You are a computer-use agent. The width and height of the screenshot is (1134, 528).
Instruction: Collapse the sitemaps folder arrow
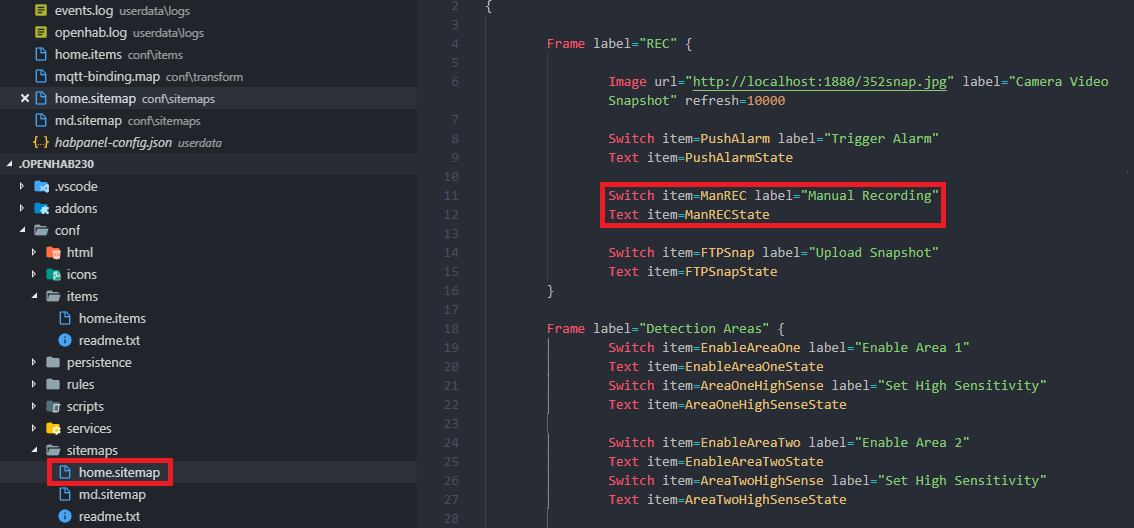(x=35, y=450)
